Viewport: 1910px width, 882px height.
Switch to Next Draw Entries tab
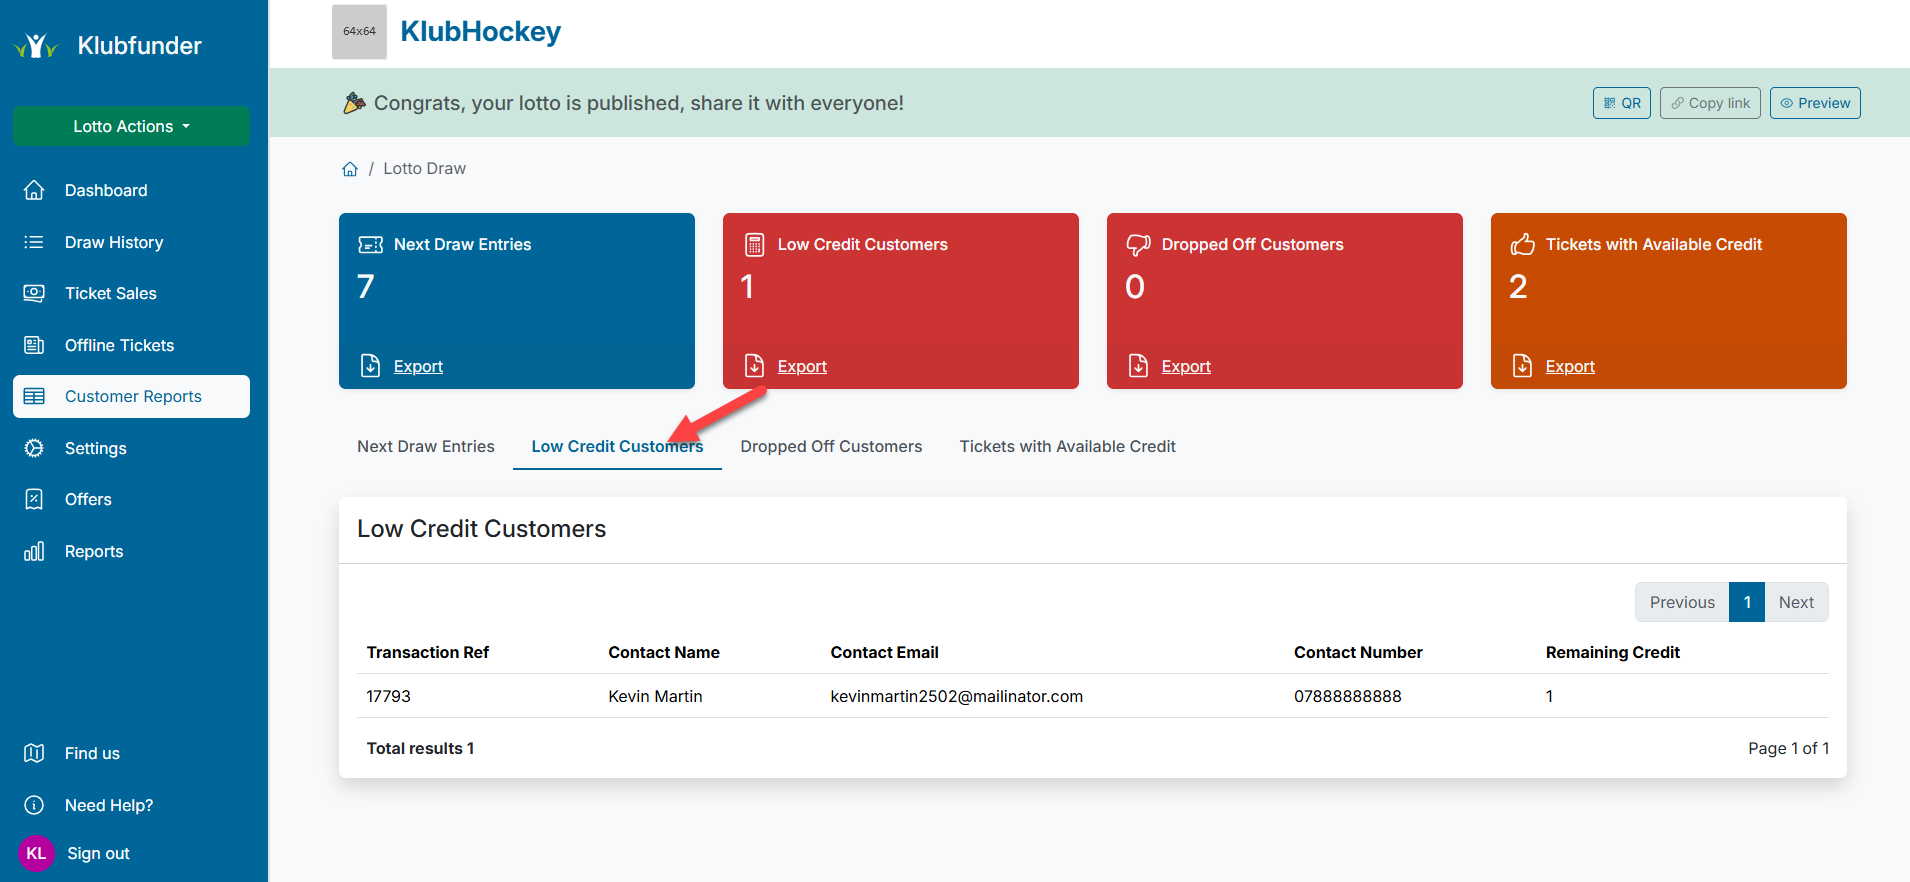tap(425, 446)
